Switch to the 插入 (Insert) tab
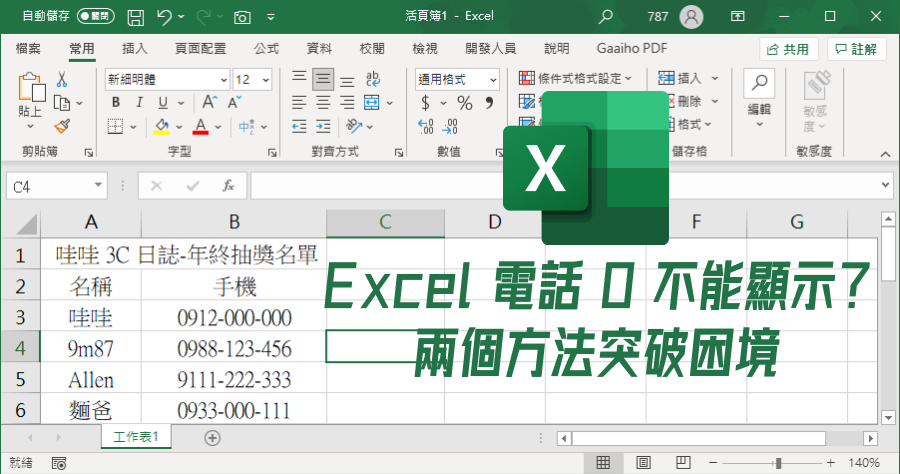Screen dimensions: 900x474 point(134,49)
